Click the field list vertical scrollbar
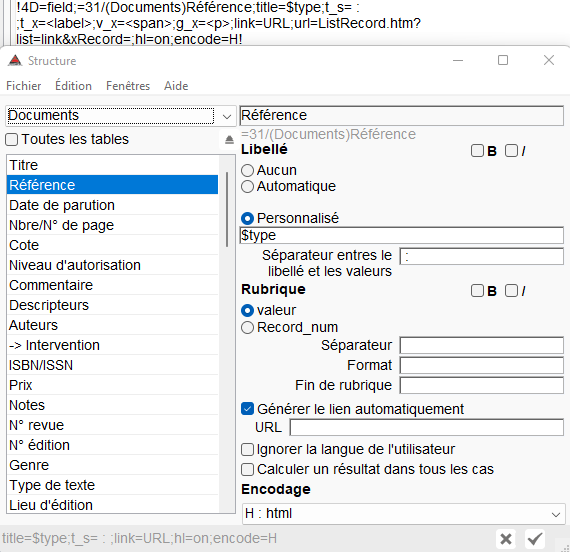570x552 pixels. coord(227,210)
